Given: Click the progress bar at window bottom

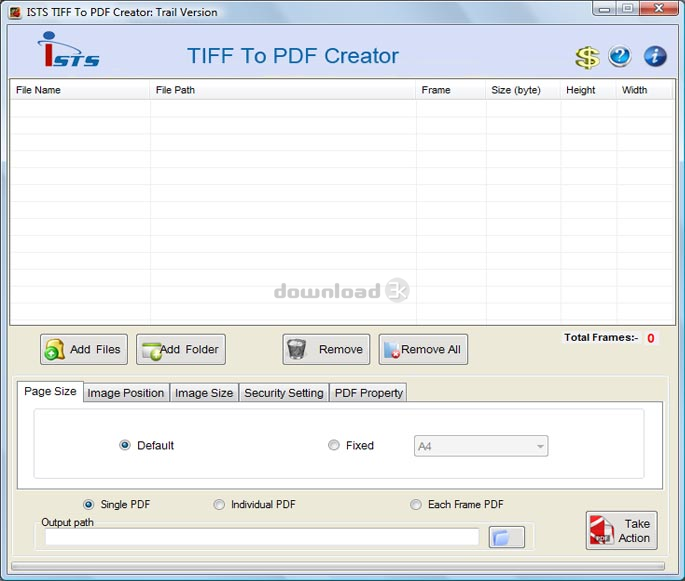Looking at the screenshot, I should coord(338,566).
